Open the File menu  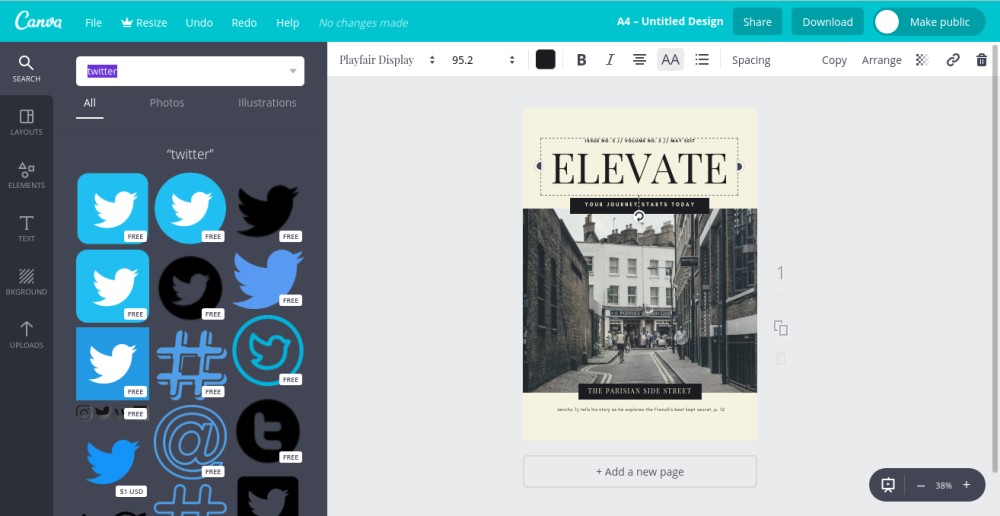click(x=93, y=22)
